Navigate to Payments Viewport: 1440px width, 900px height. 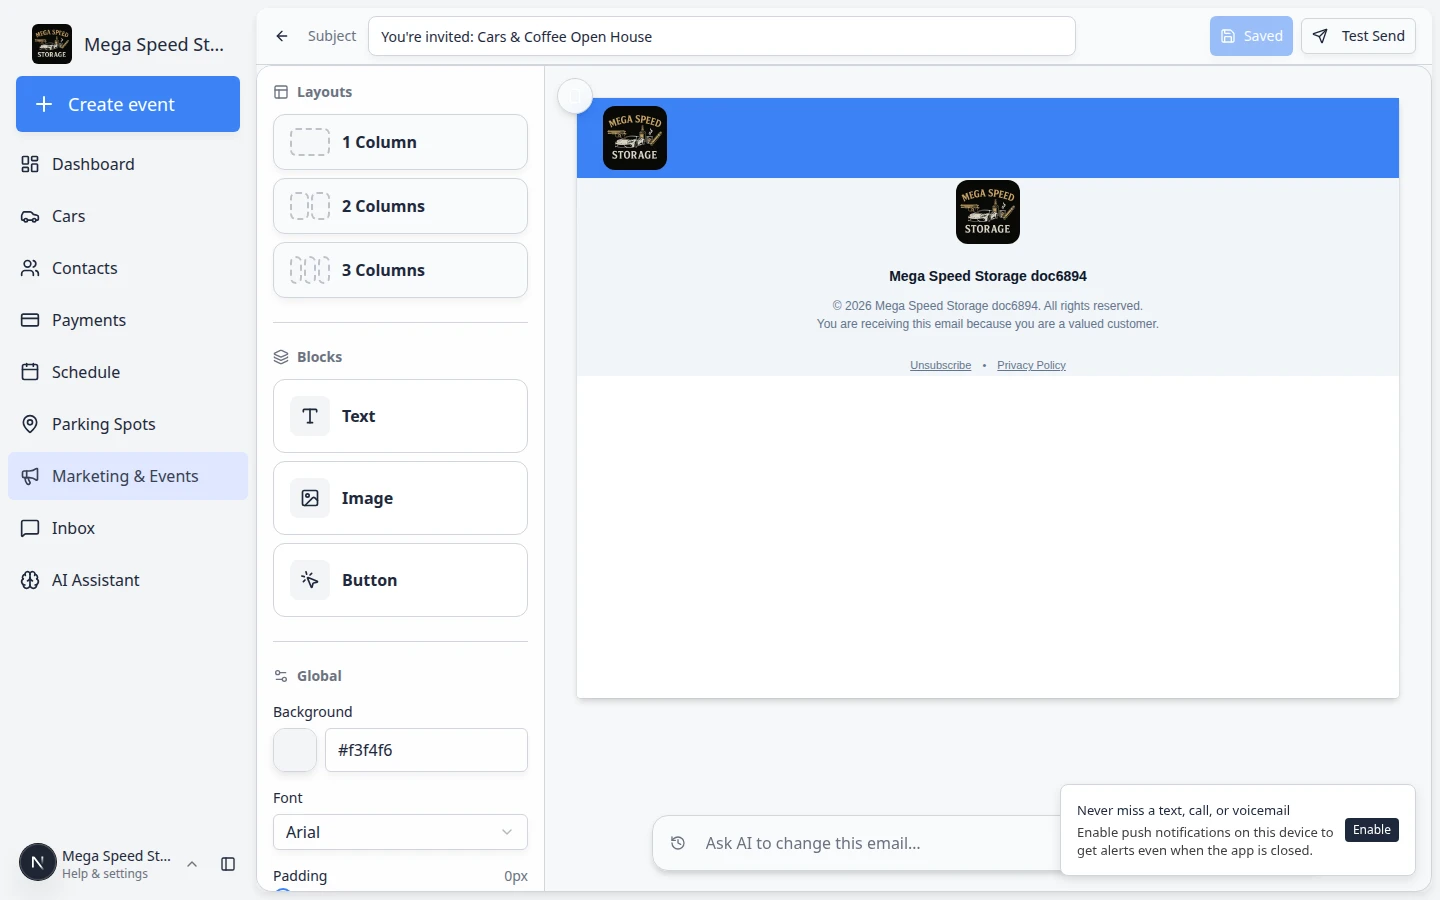click(128, 320)
